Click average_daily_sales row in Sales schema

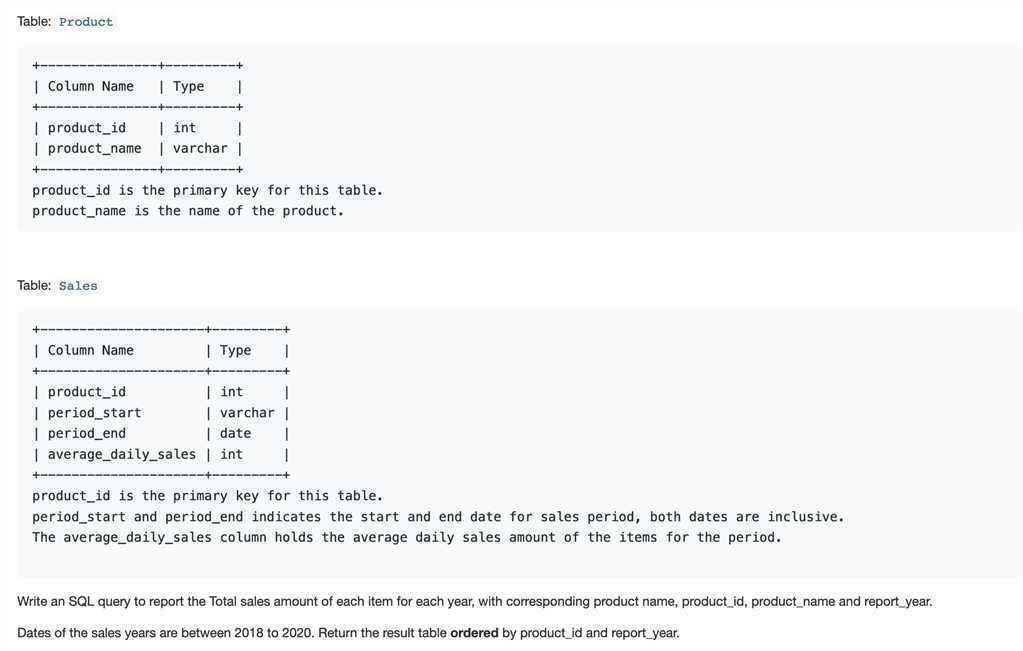point(161,455)
